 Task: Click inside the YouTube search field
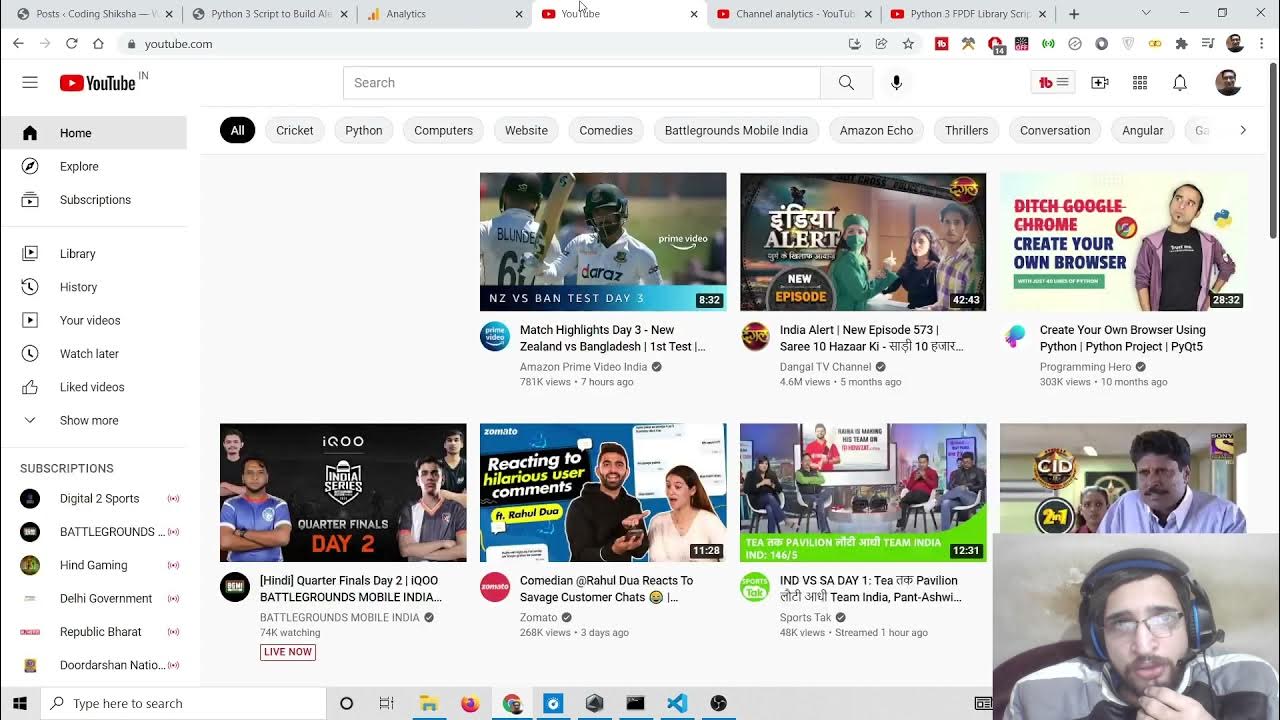580,83
